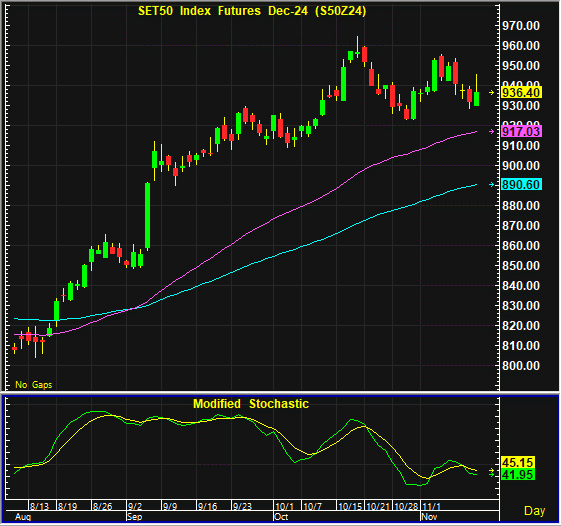The width and height of the screenshot is (561, 526).
Task: Click the No Gaps label
Action: [x=34, y=385]
